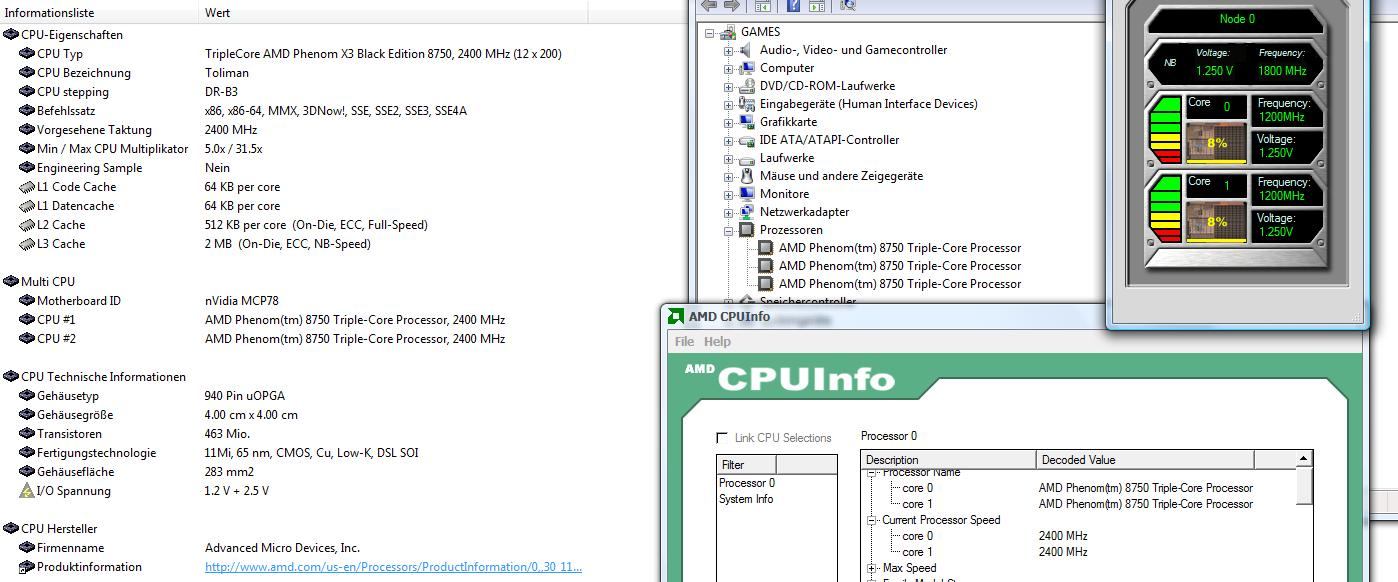Image resolution: width=1398 pixels, height=582 pixels.
Task: Collapse Current Processor Speed in CPUInfo
Action: [871, 521]
